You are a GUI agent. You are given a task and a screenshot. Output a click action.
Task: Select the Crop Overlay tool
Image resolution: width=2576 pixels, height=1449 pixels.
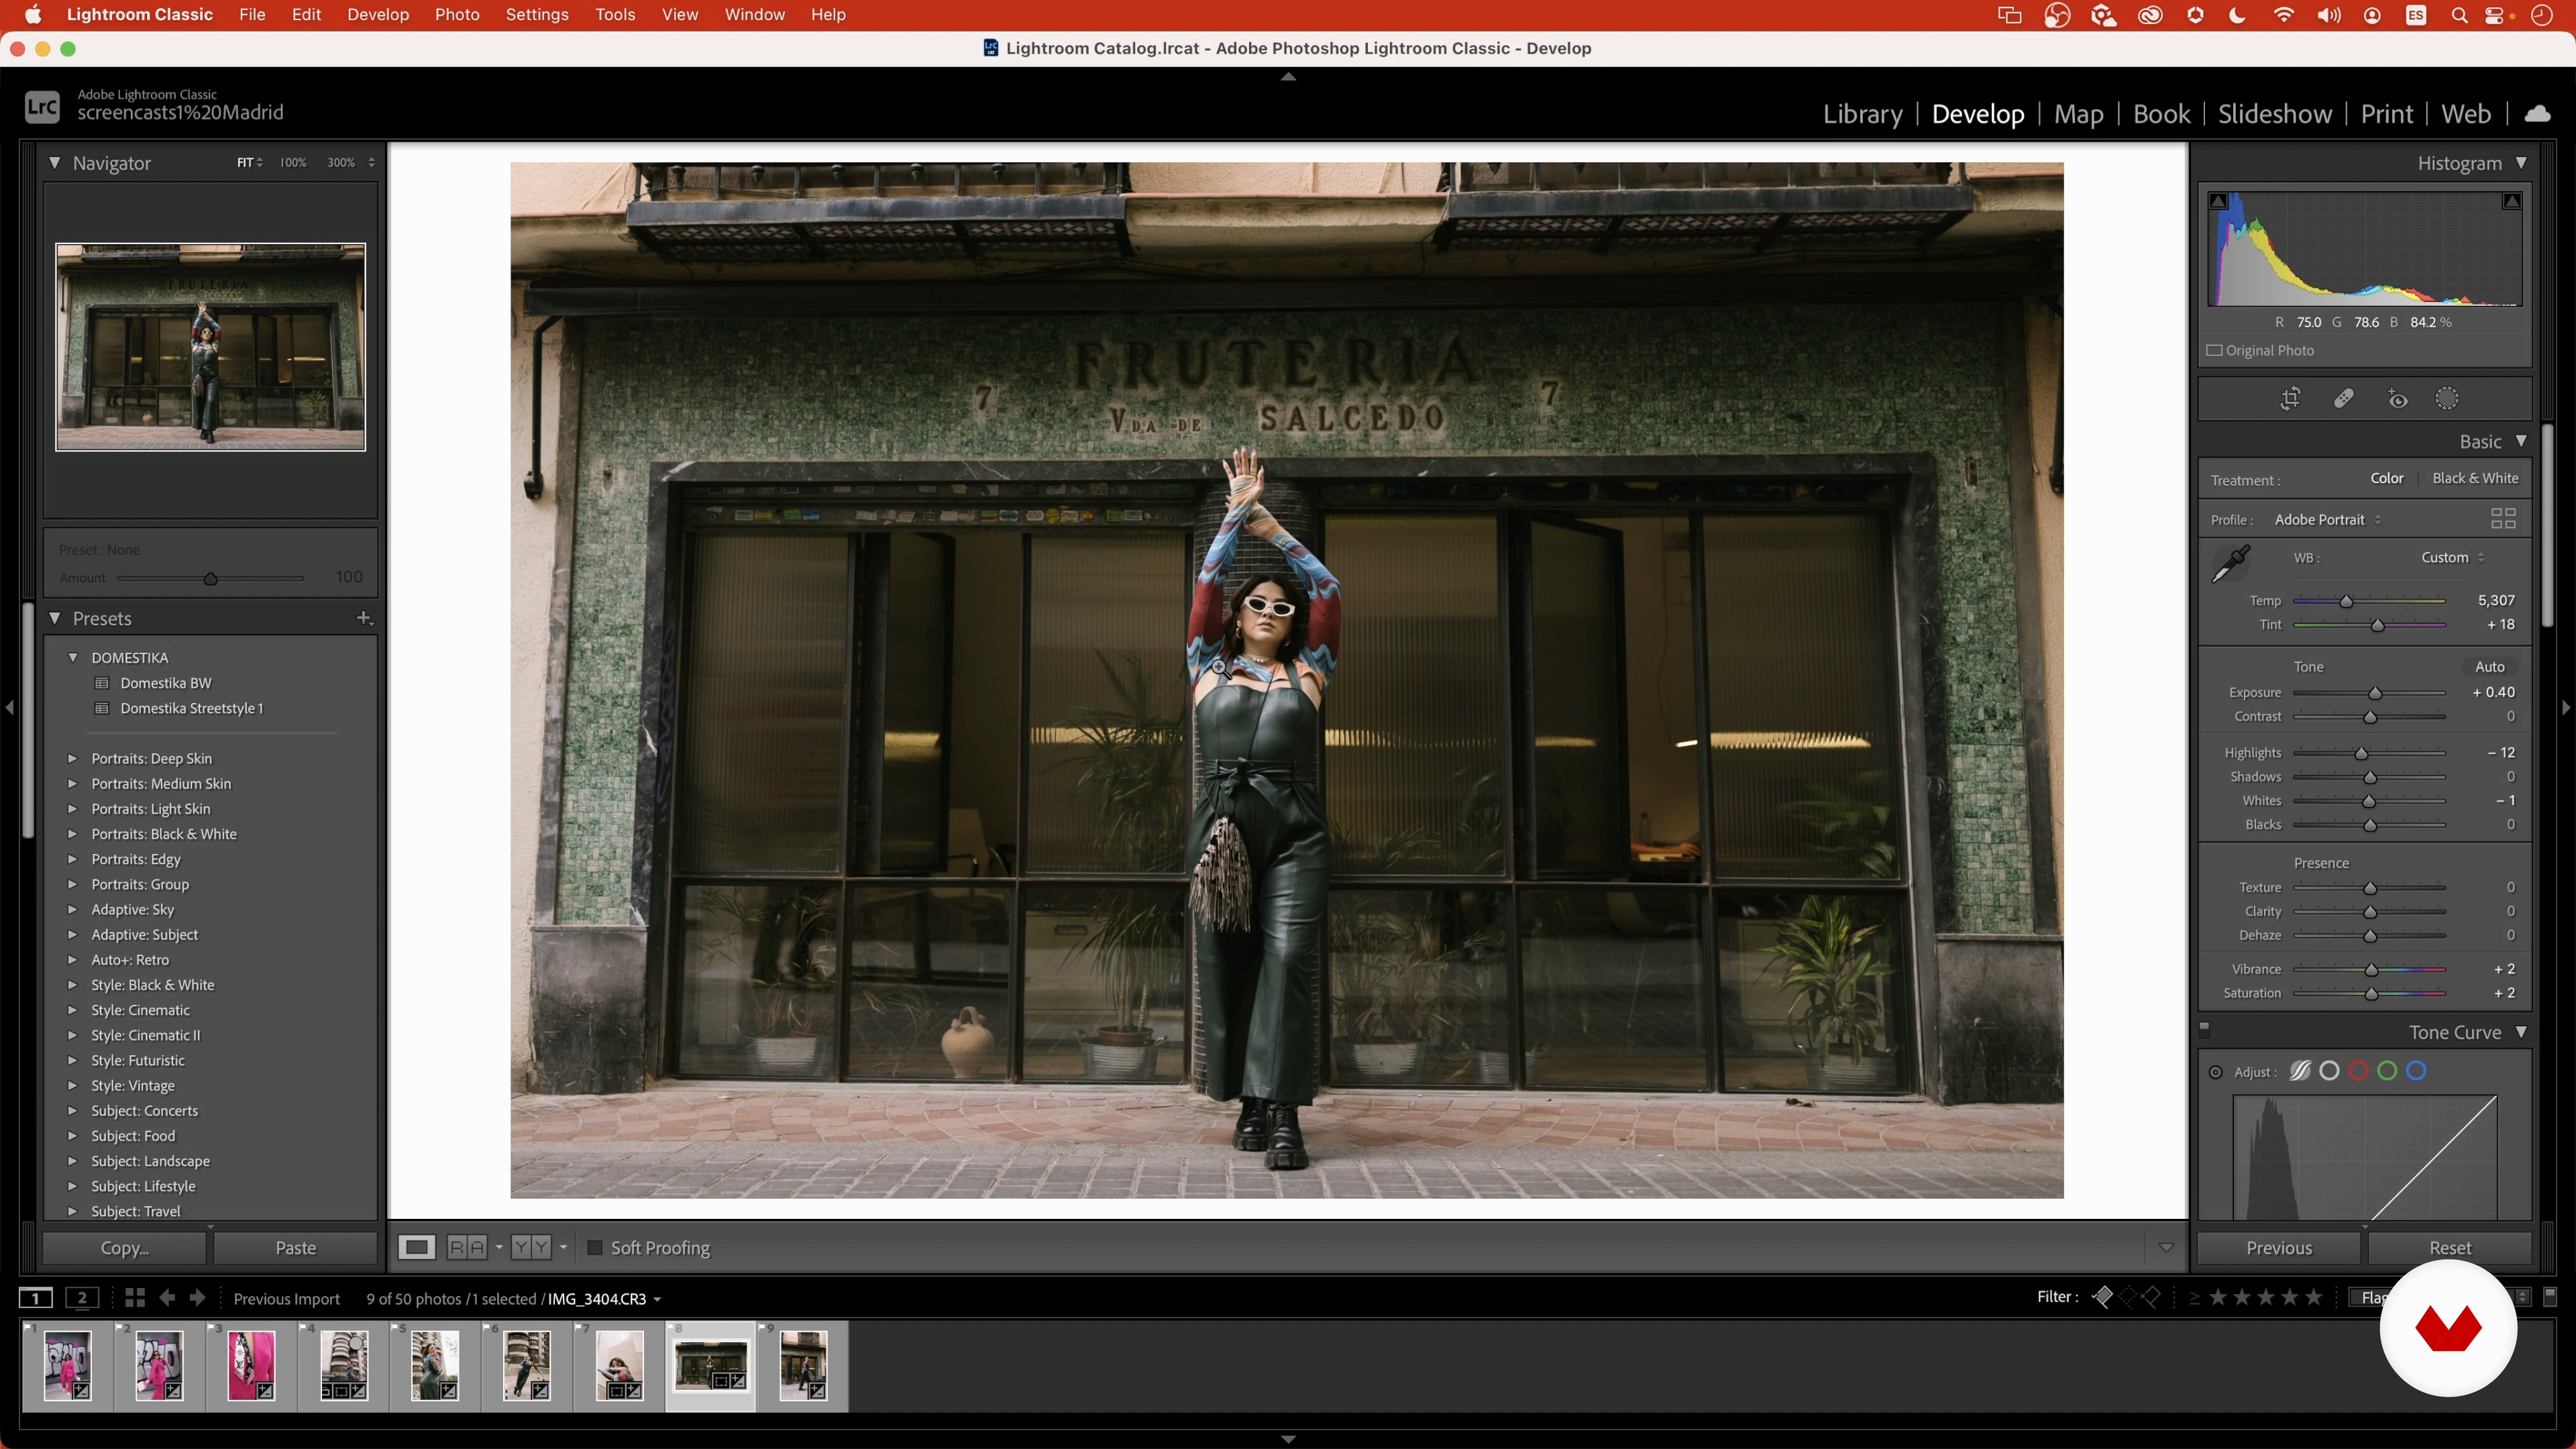(x=2290, y=399)
